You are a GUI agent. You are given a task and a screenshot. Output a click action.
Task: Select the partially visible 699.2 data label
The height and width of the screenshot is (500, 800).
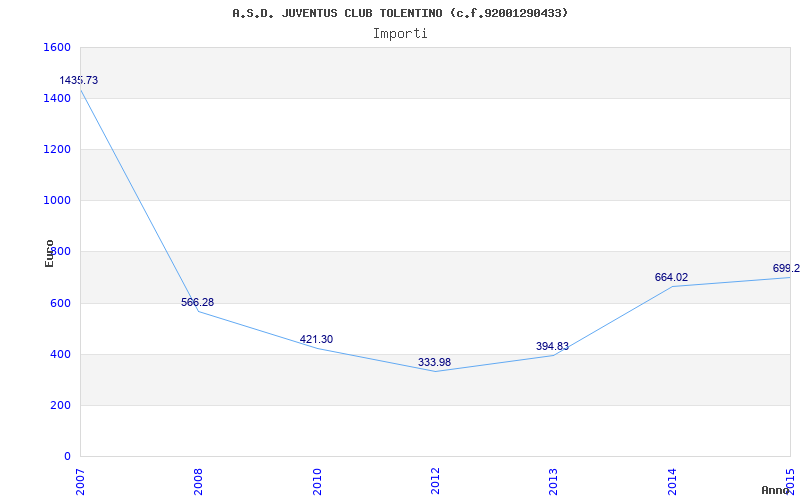coord(786,268)
